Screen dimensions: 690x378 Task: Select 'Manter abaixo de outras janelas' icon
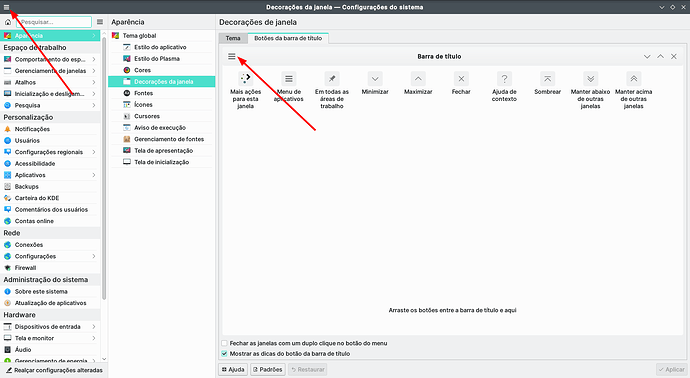point(591,79)
